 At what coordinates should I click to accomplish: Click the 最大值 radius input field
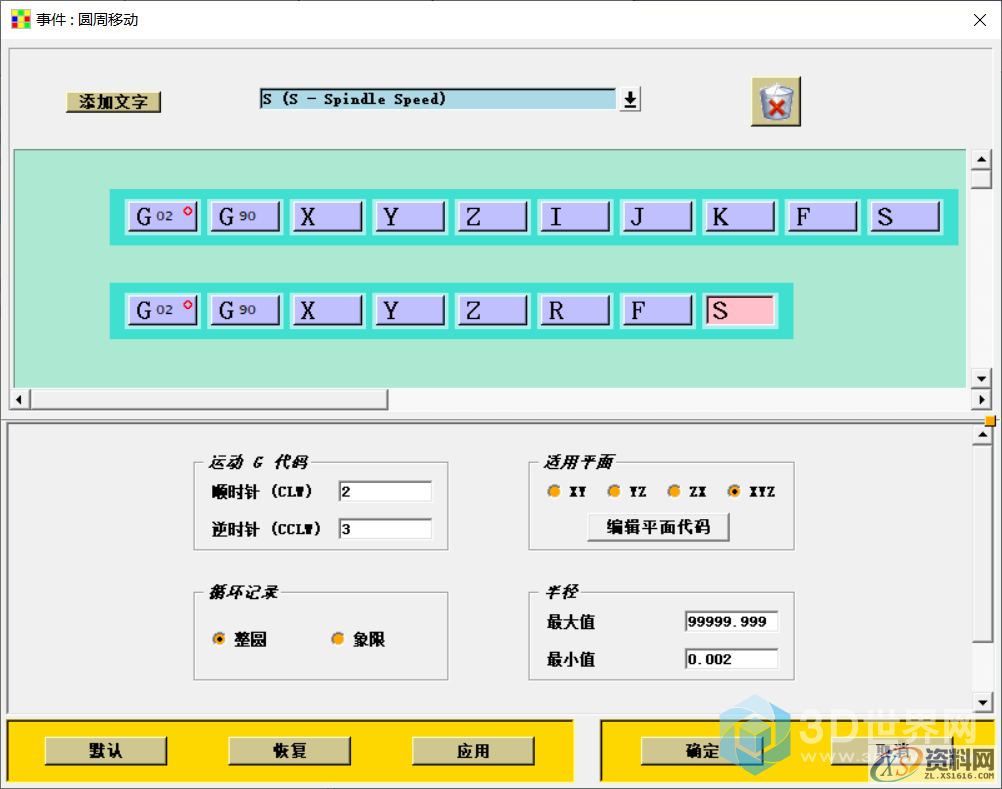click(731, 621)
